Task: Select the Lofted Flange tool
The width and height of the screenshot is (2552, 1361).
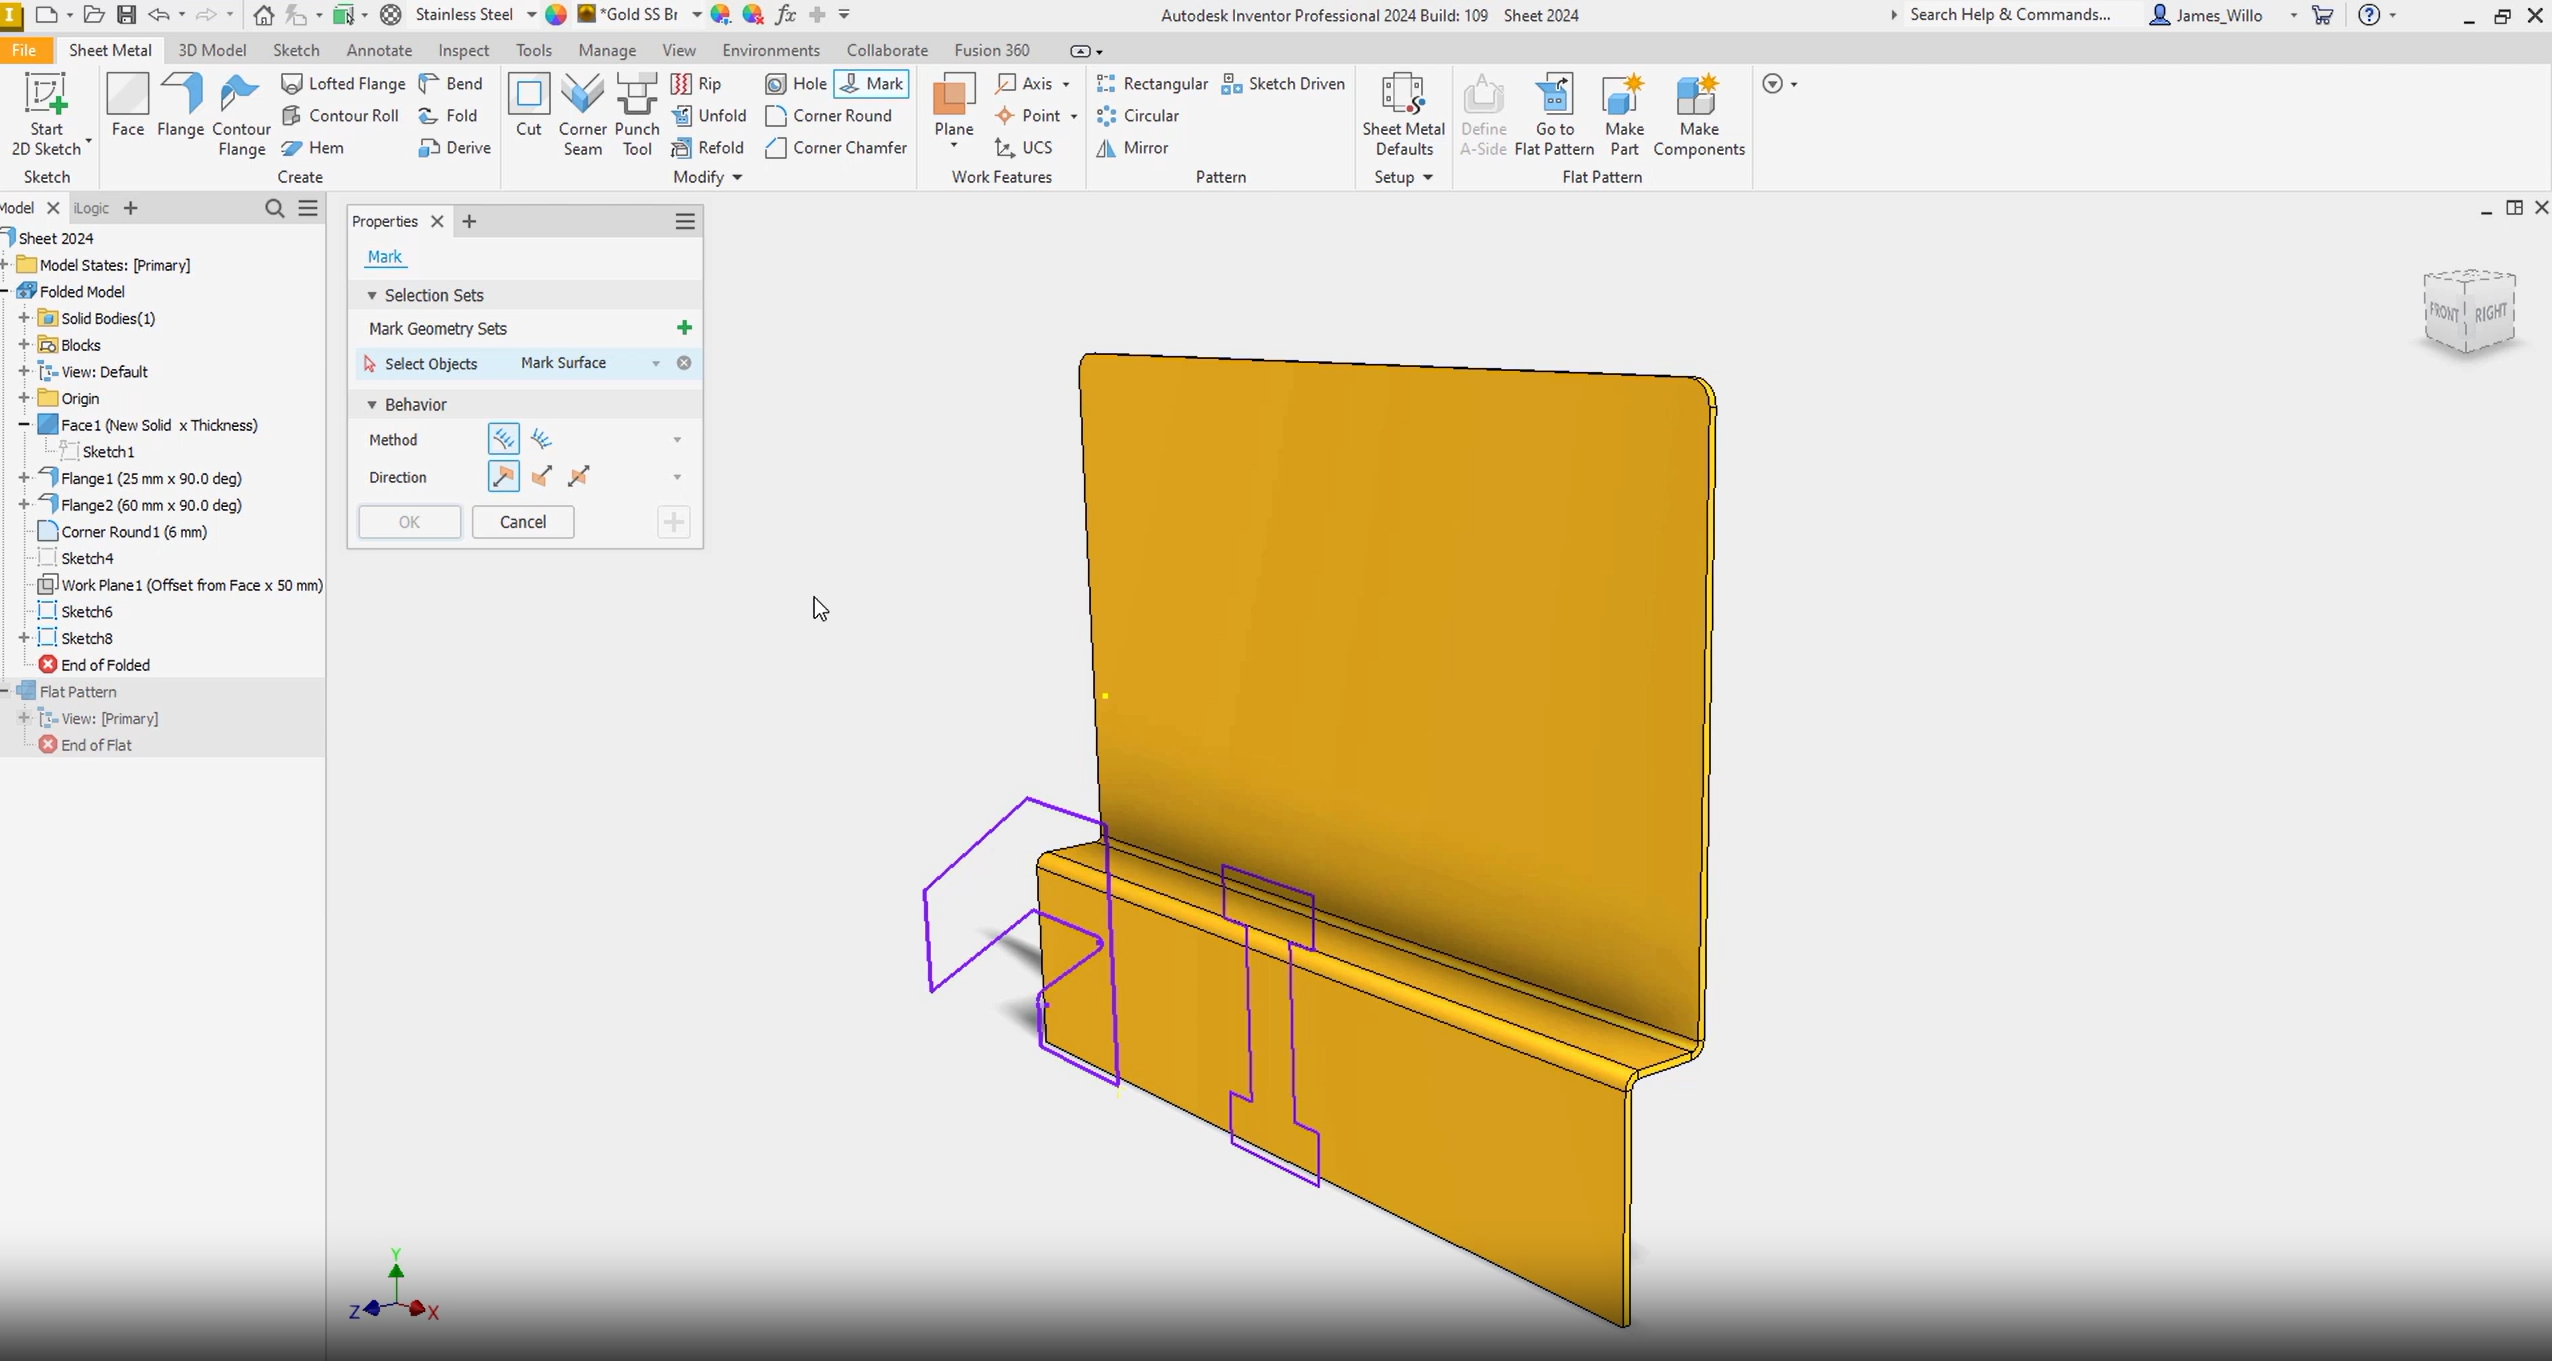Action: pyautogui.click(x=343, y=84)
